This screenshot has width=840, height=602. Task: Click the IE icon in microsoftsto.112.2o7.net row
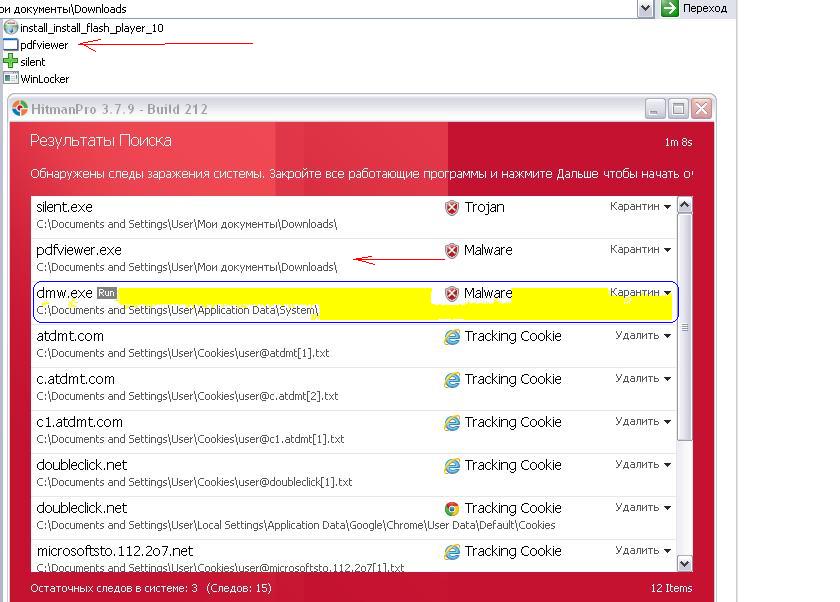[x=452, y=552]
